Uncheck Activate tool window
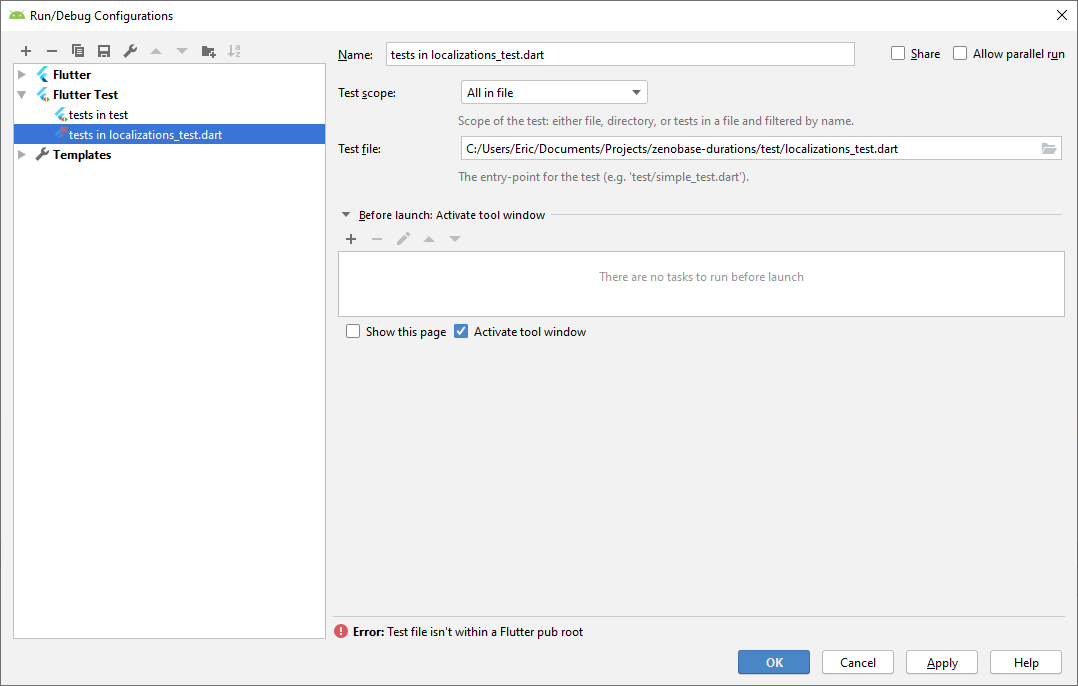 (460, 331)
